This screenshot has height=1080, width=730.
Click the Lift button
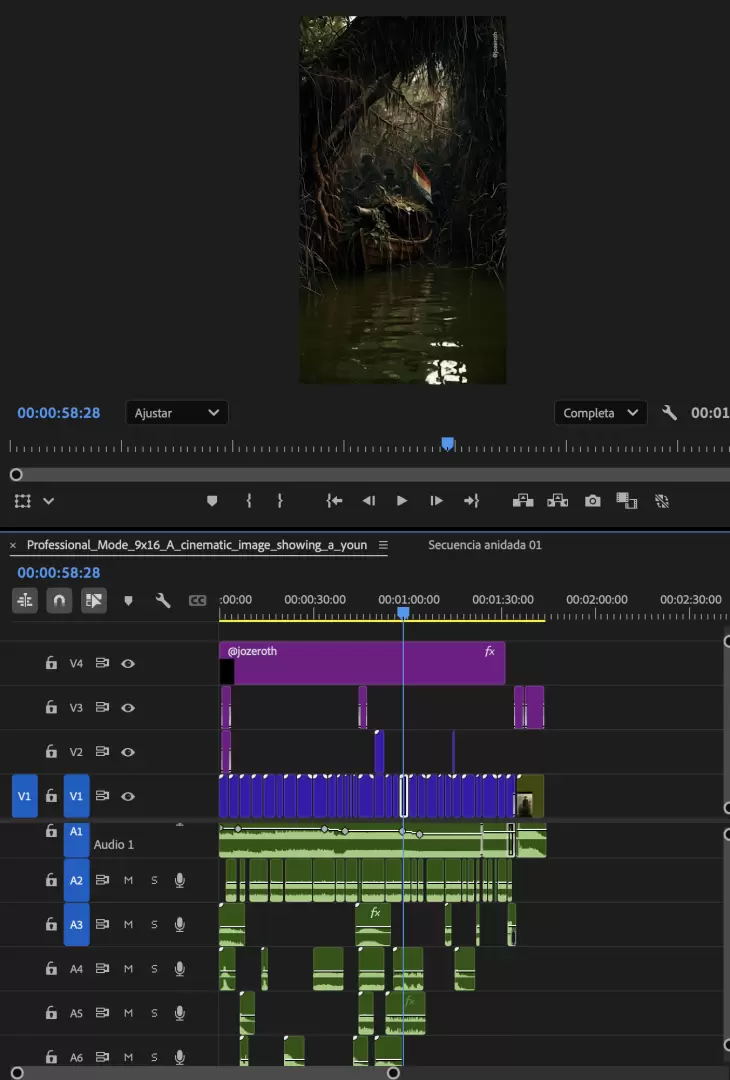(x=523, y=501)
